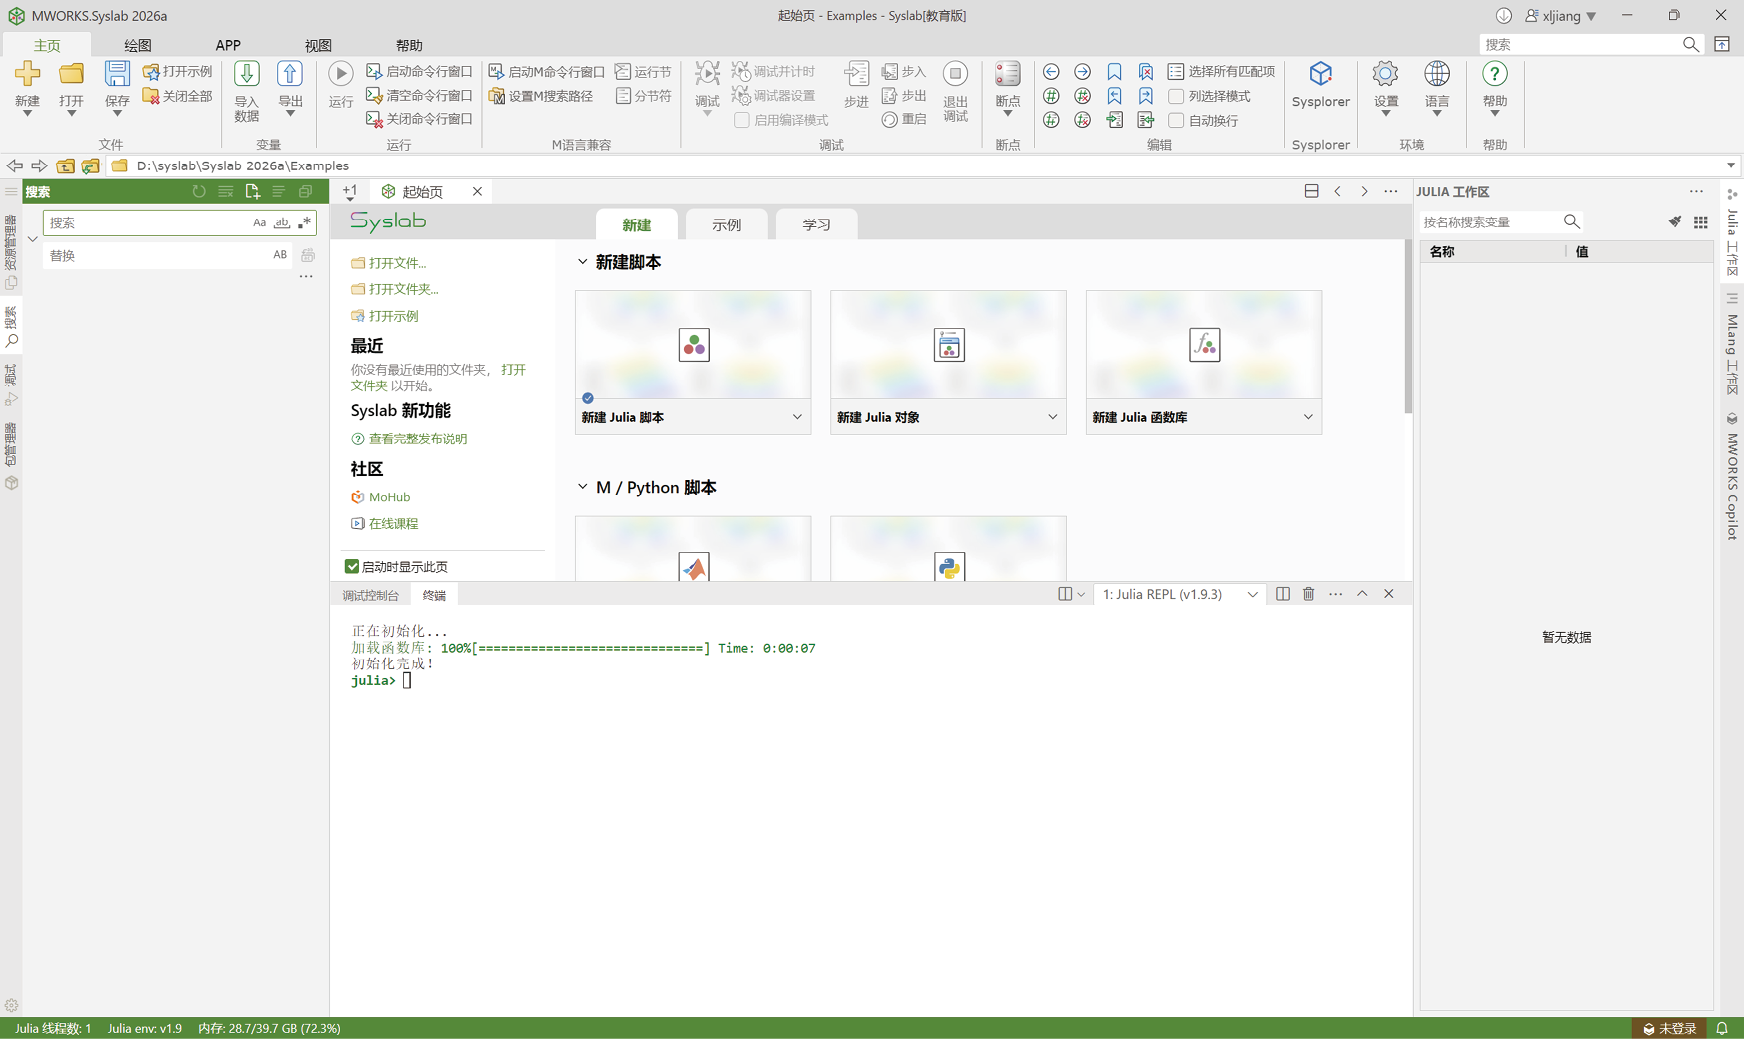Open the 在线课程 link
The height and width of the screenshot is (1039, 1744).
pos(393,524)
